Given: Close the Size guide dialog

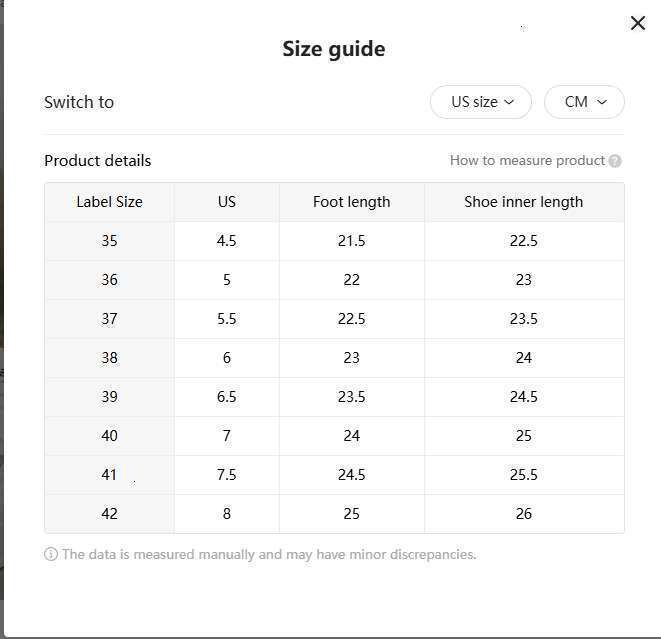Looking at the screenshot, I should click(x=637, y=23).
